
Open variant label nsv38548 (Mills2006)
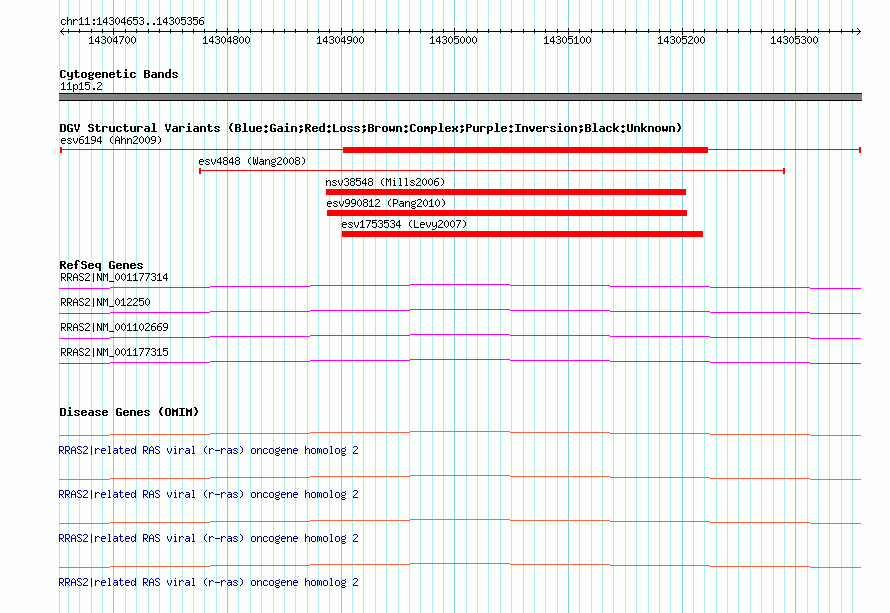385,182
